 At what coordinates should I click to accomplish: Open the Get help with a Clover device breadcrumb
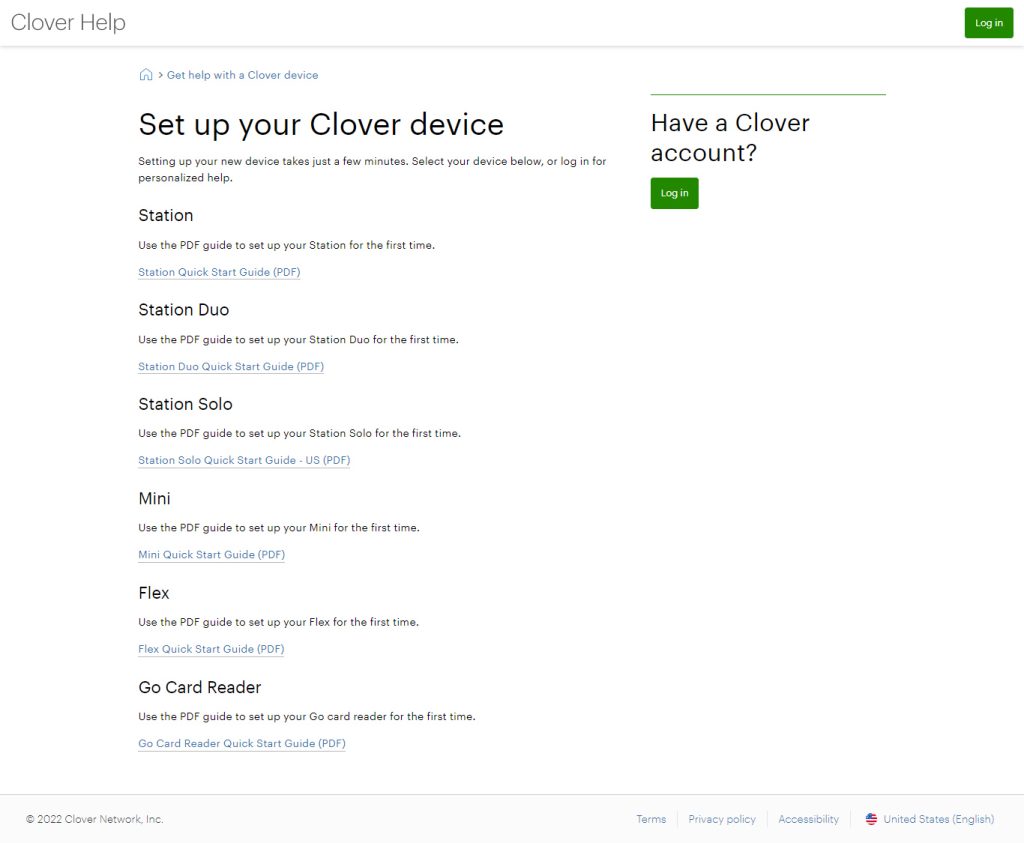(242, 74)
